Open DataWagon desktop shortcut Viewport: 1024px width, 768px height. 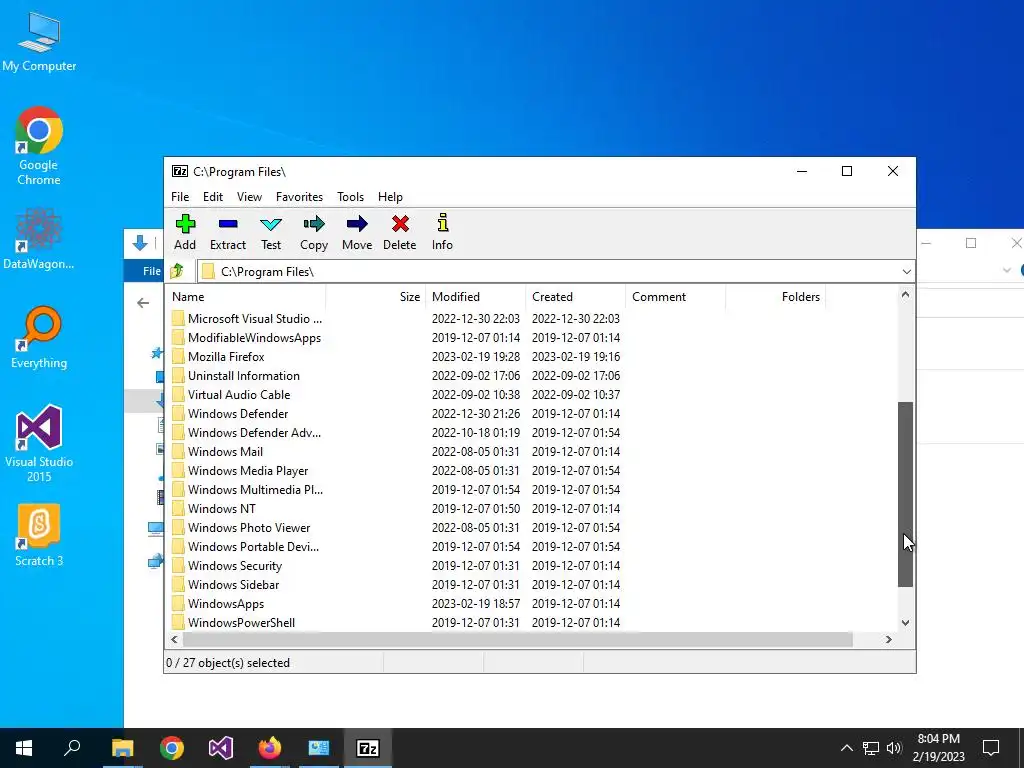(39, 238)
